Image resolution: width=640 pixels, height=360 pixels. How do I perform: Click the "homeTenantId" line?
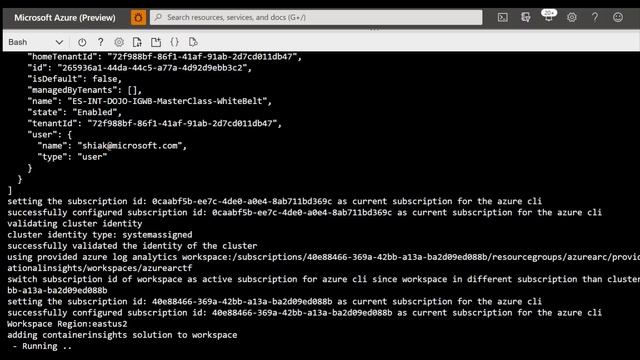coord(164,57)
